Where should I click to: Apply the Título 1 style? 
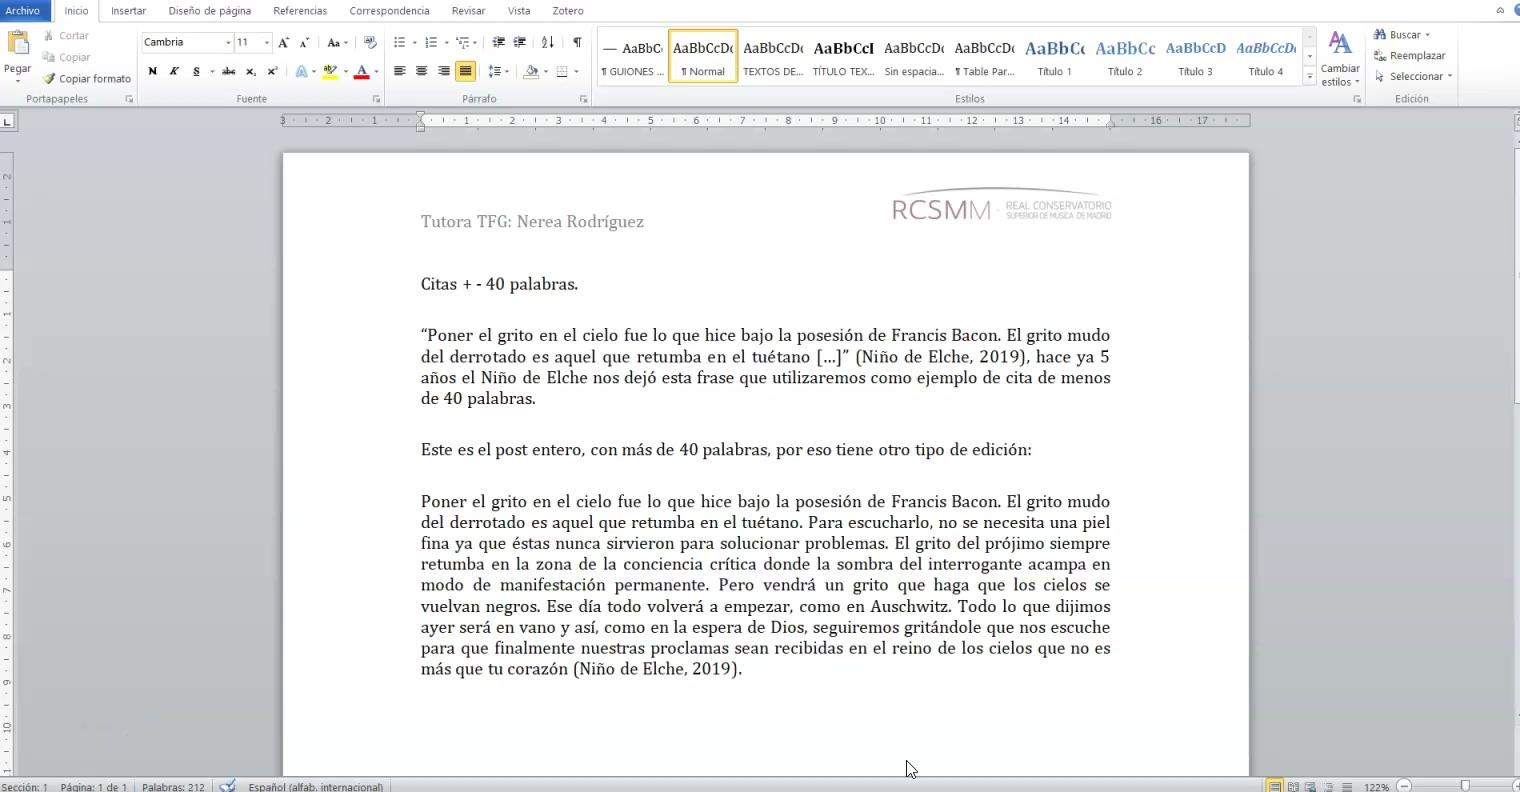coord(1054,56)
